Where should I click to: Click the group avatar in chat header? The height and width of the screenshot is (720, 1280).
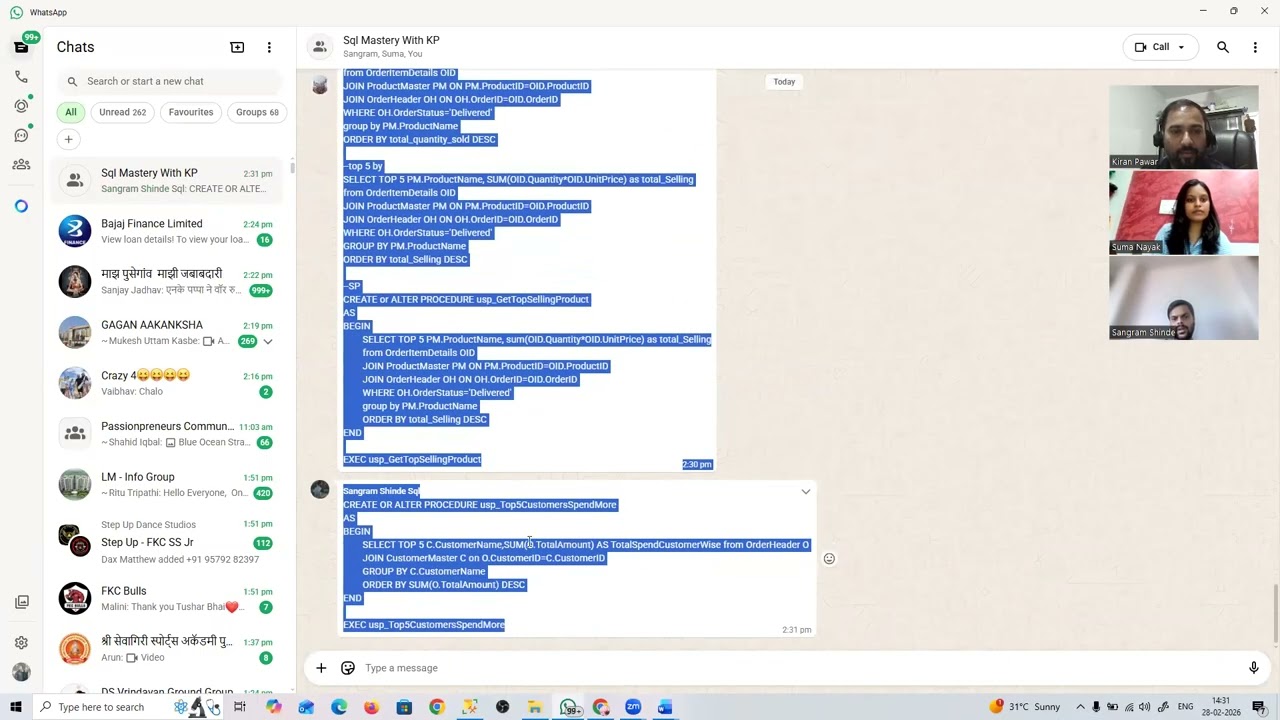coord(319,47)
